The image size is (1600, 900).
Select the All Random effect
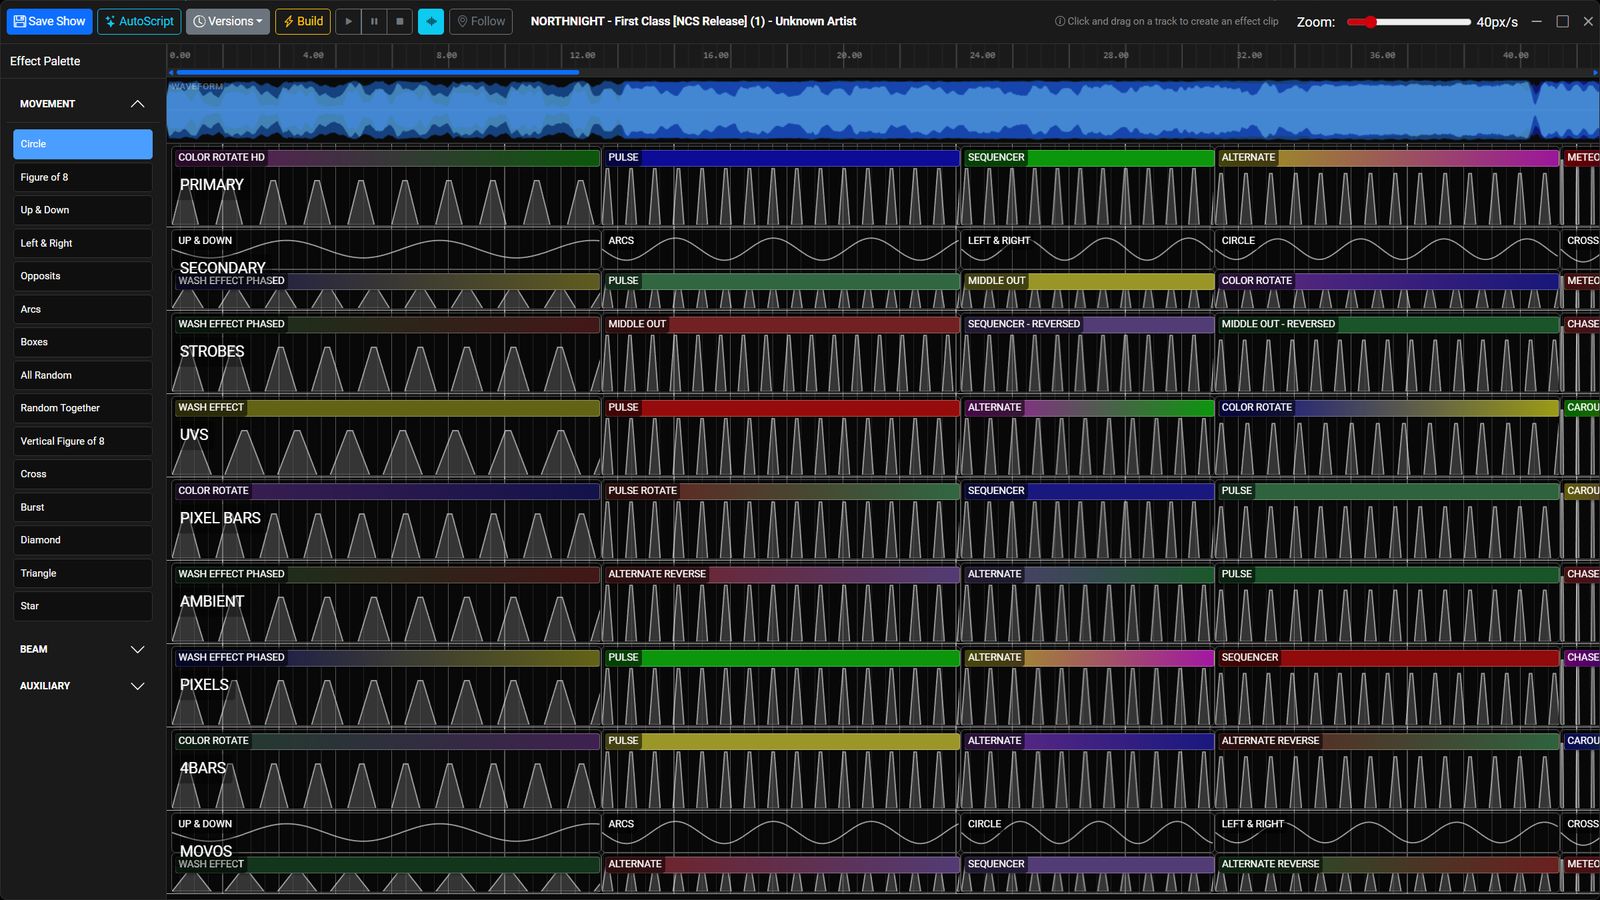pos(83,375)
